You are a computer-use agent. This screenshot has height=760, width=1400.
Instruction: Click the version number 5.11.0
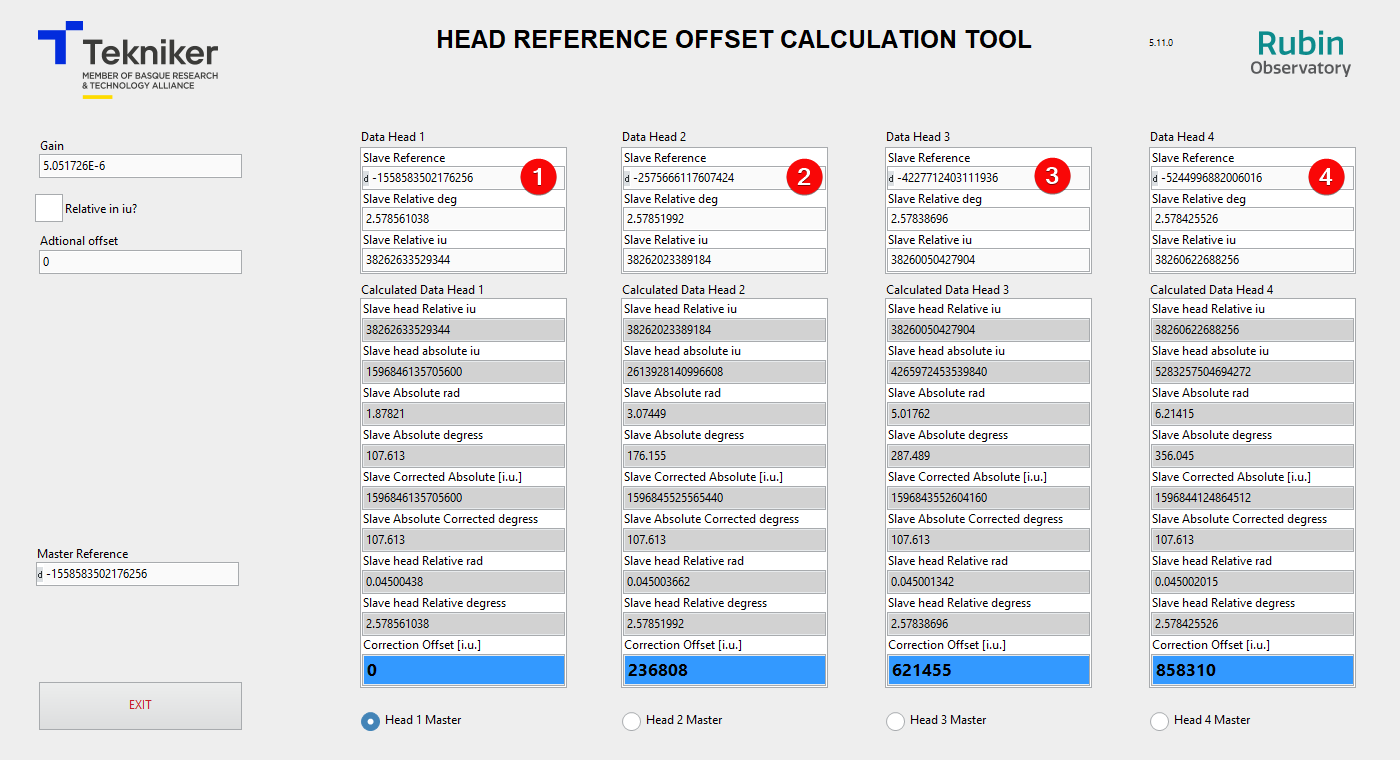click(x=1161, y=43)
